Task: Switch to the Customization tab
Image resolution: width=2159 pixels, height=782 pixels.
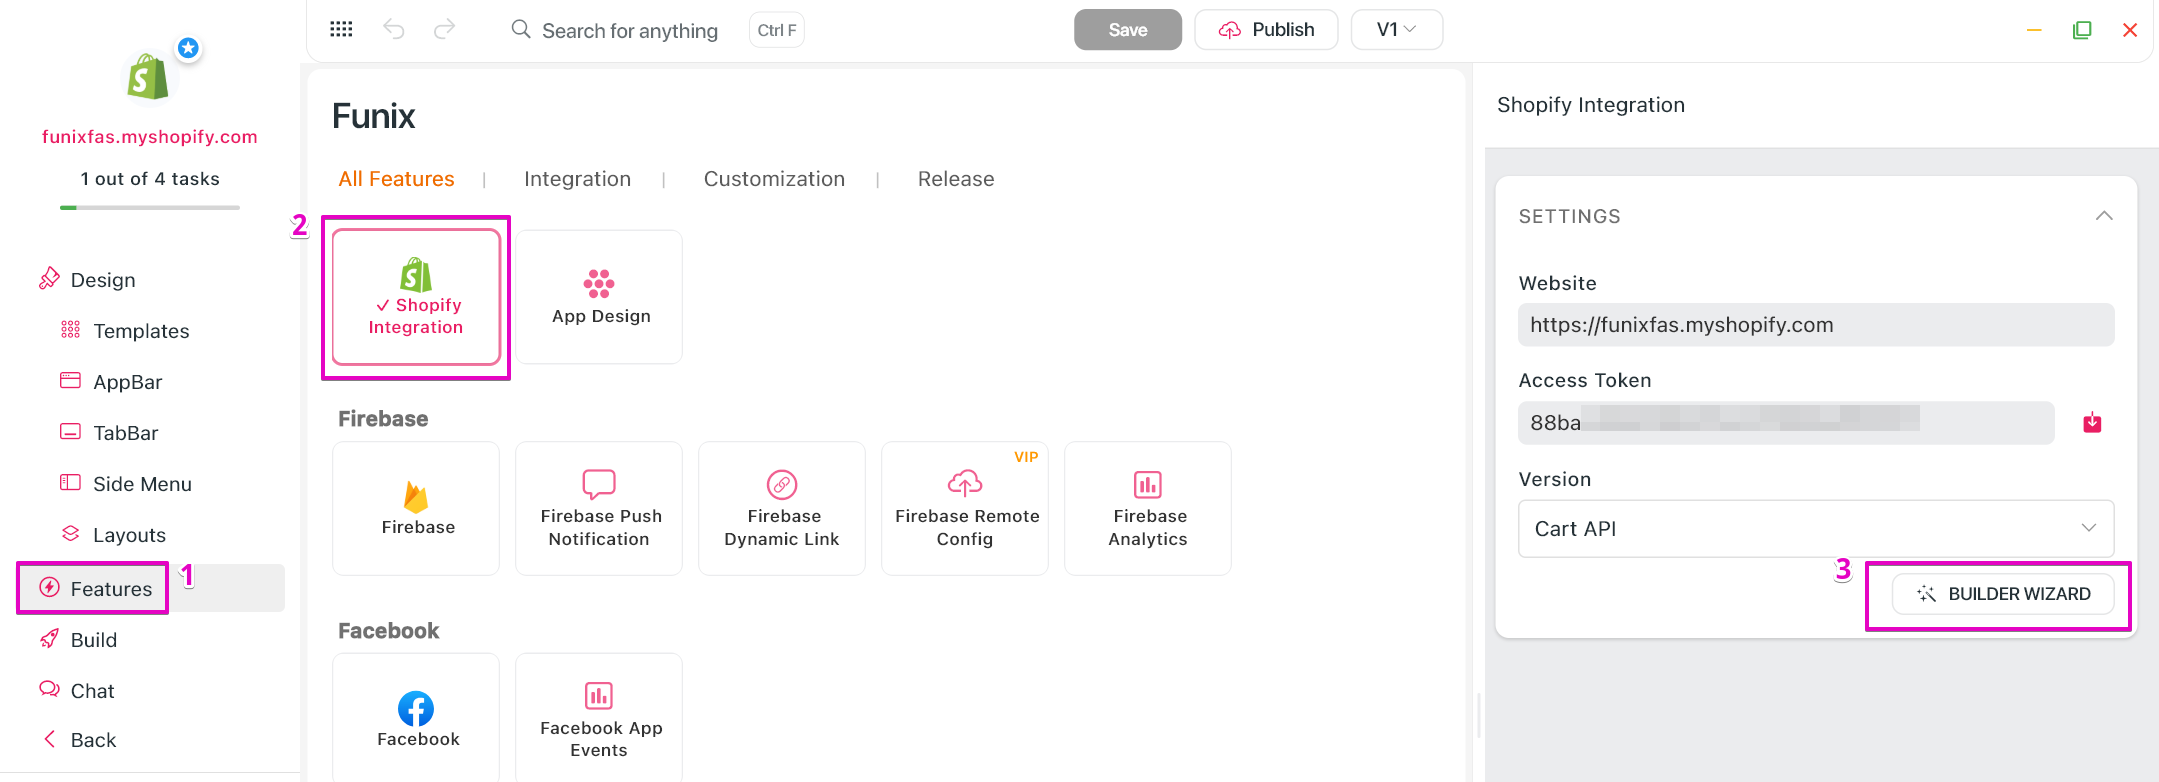Action: [774, 179]
